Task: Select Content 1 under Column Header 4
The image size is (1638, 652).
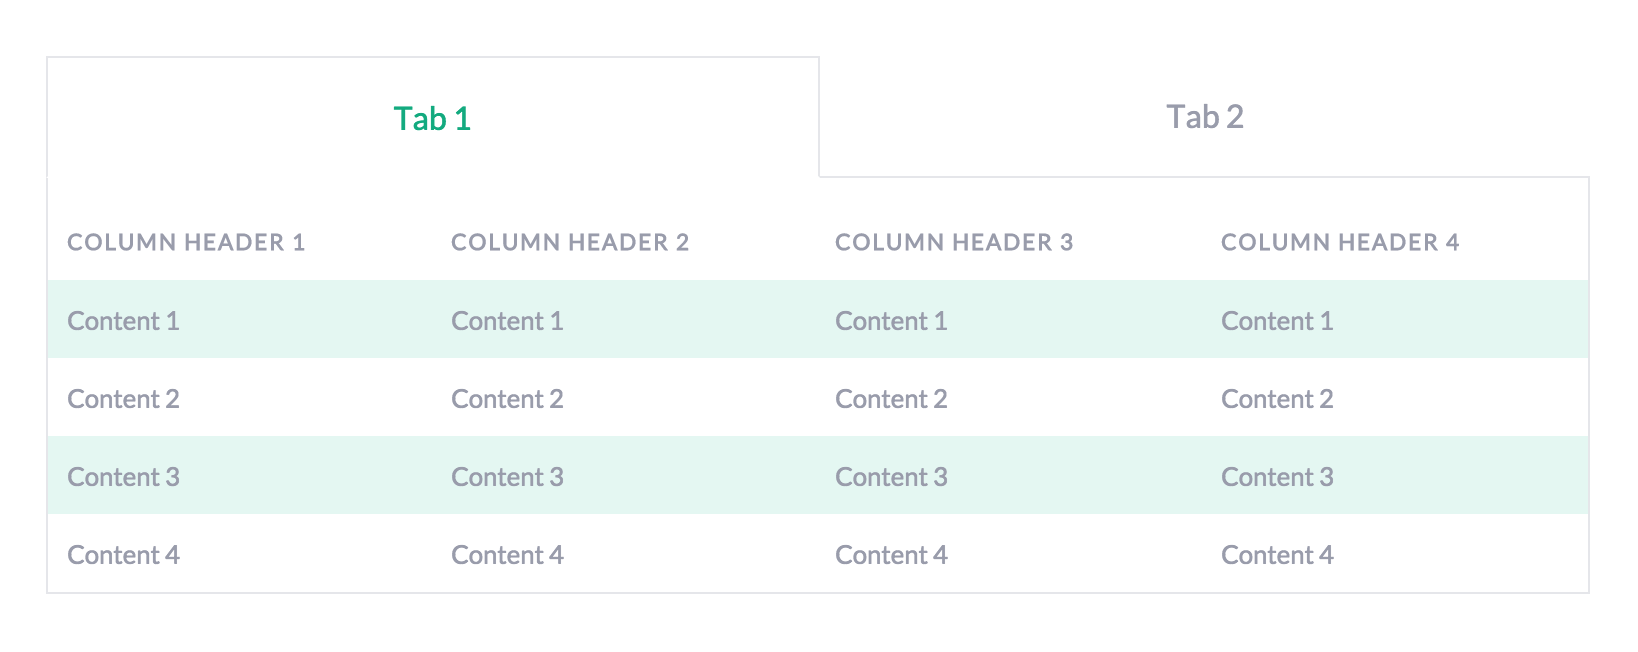Action: pos(1276,320)
